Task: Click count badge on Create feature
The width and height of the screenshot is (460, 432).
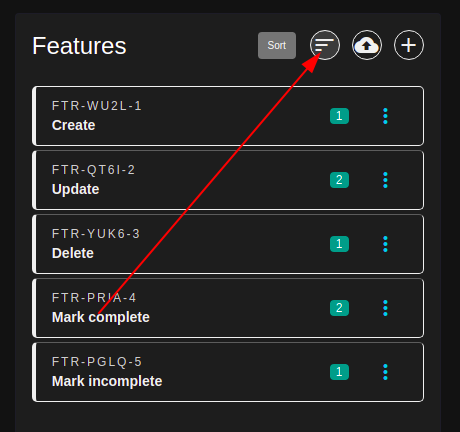Action: tap(339, 116)
